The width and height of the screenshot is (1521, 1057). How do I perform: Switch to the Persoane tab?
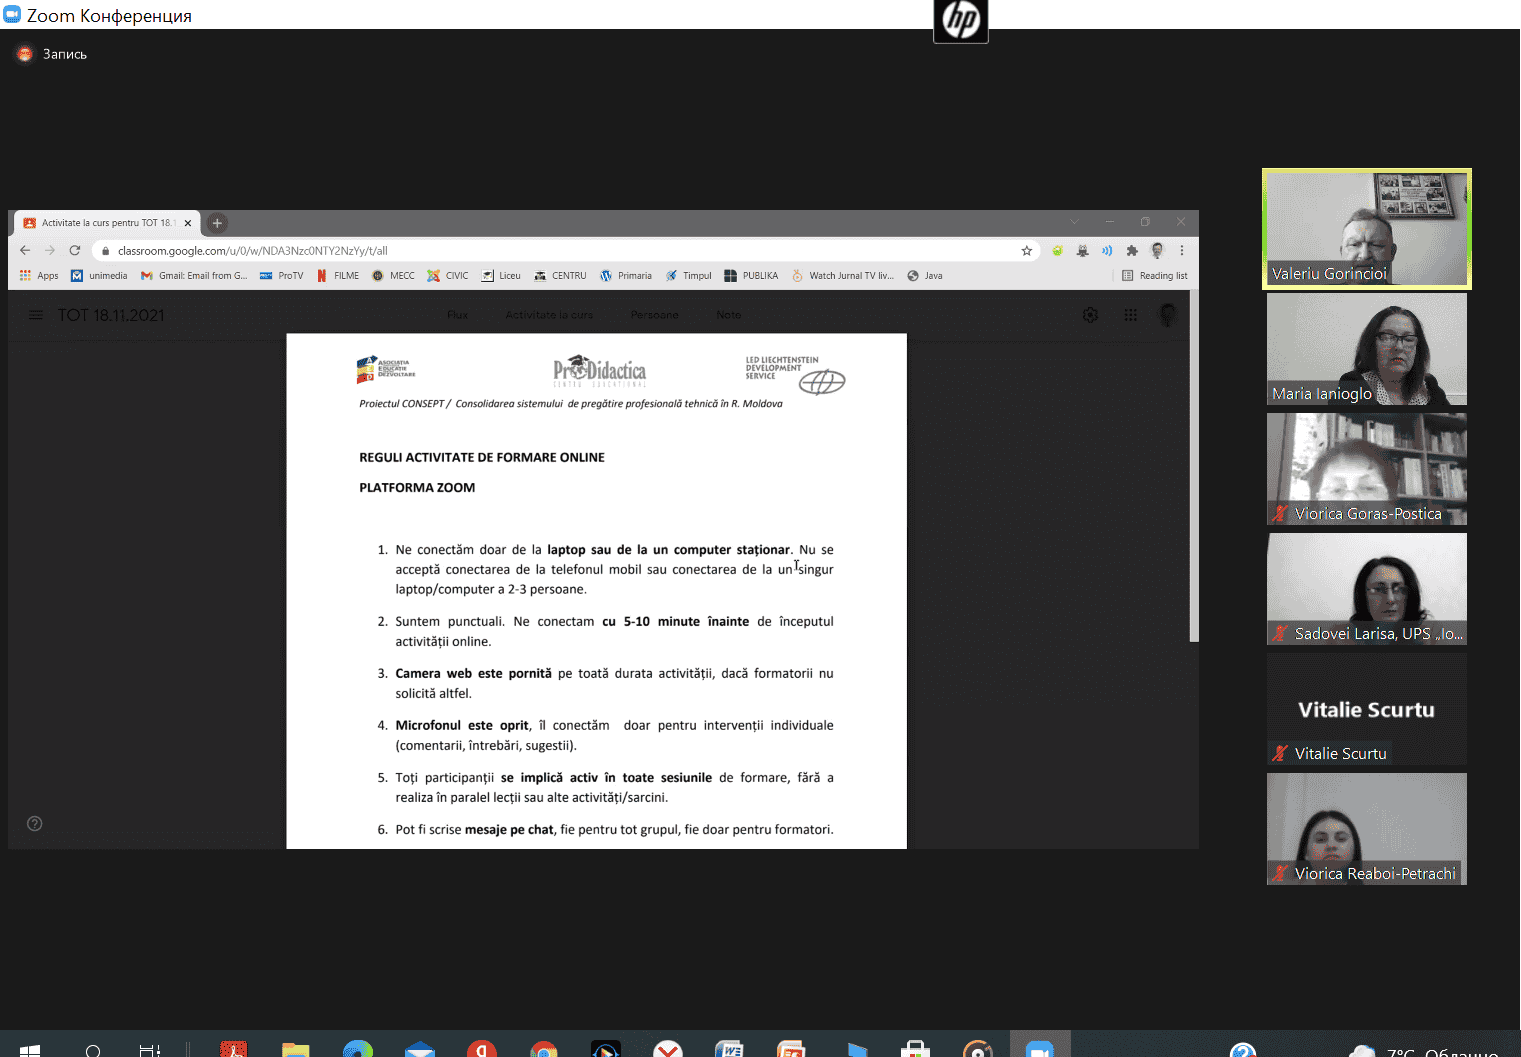(654, 315)
